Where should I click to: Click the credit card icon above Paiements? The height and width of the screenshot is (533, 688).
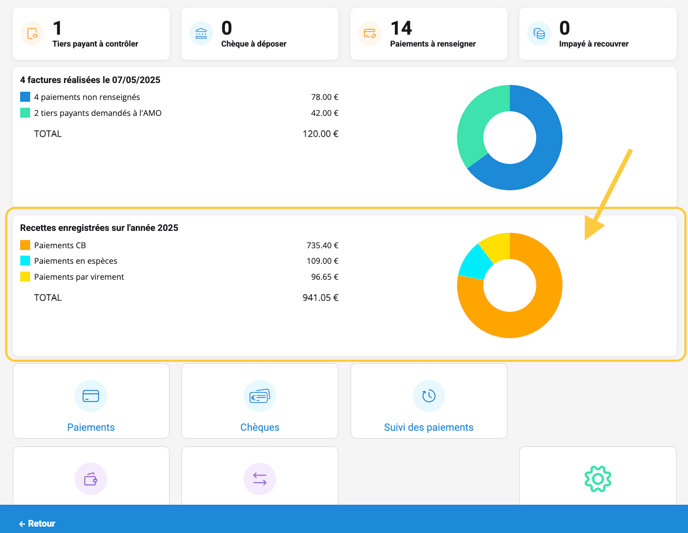(x=91, y=396)
